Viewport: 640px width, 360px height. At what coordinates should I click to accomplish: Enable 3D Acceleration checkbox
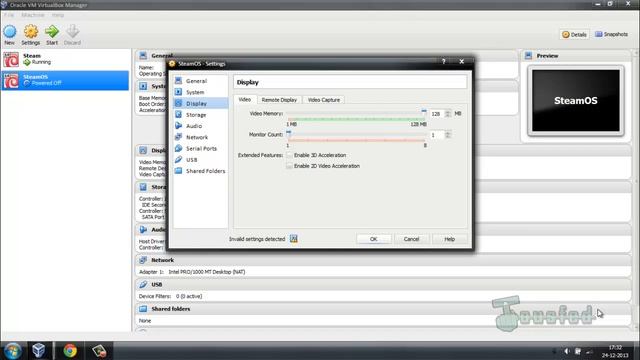click(x=289, y=155)
